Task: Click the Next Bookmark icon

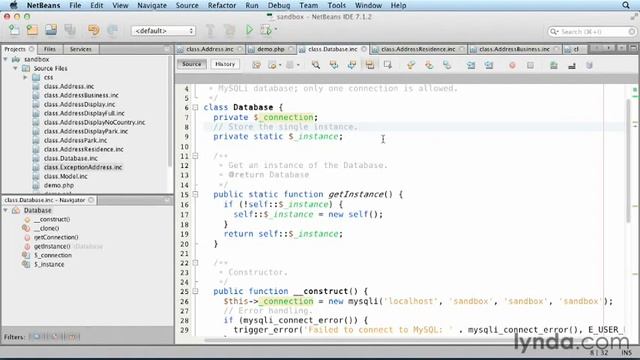Action: [429, 65]
